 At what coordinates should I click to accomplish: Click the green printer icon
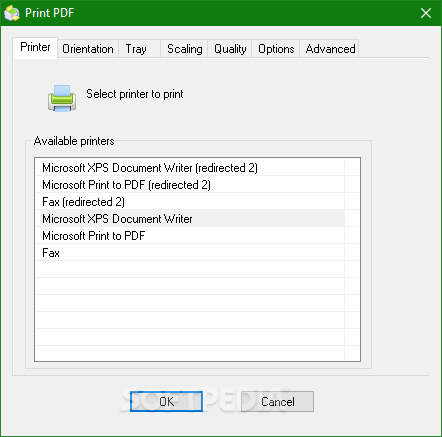click(x=62, y=99)
